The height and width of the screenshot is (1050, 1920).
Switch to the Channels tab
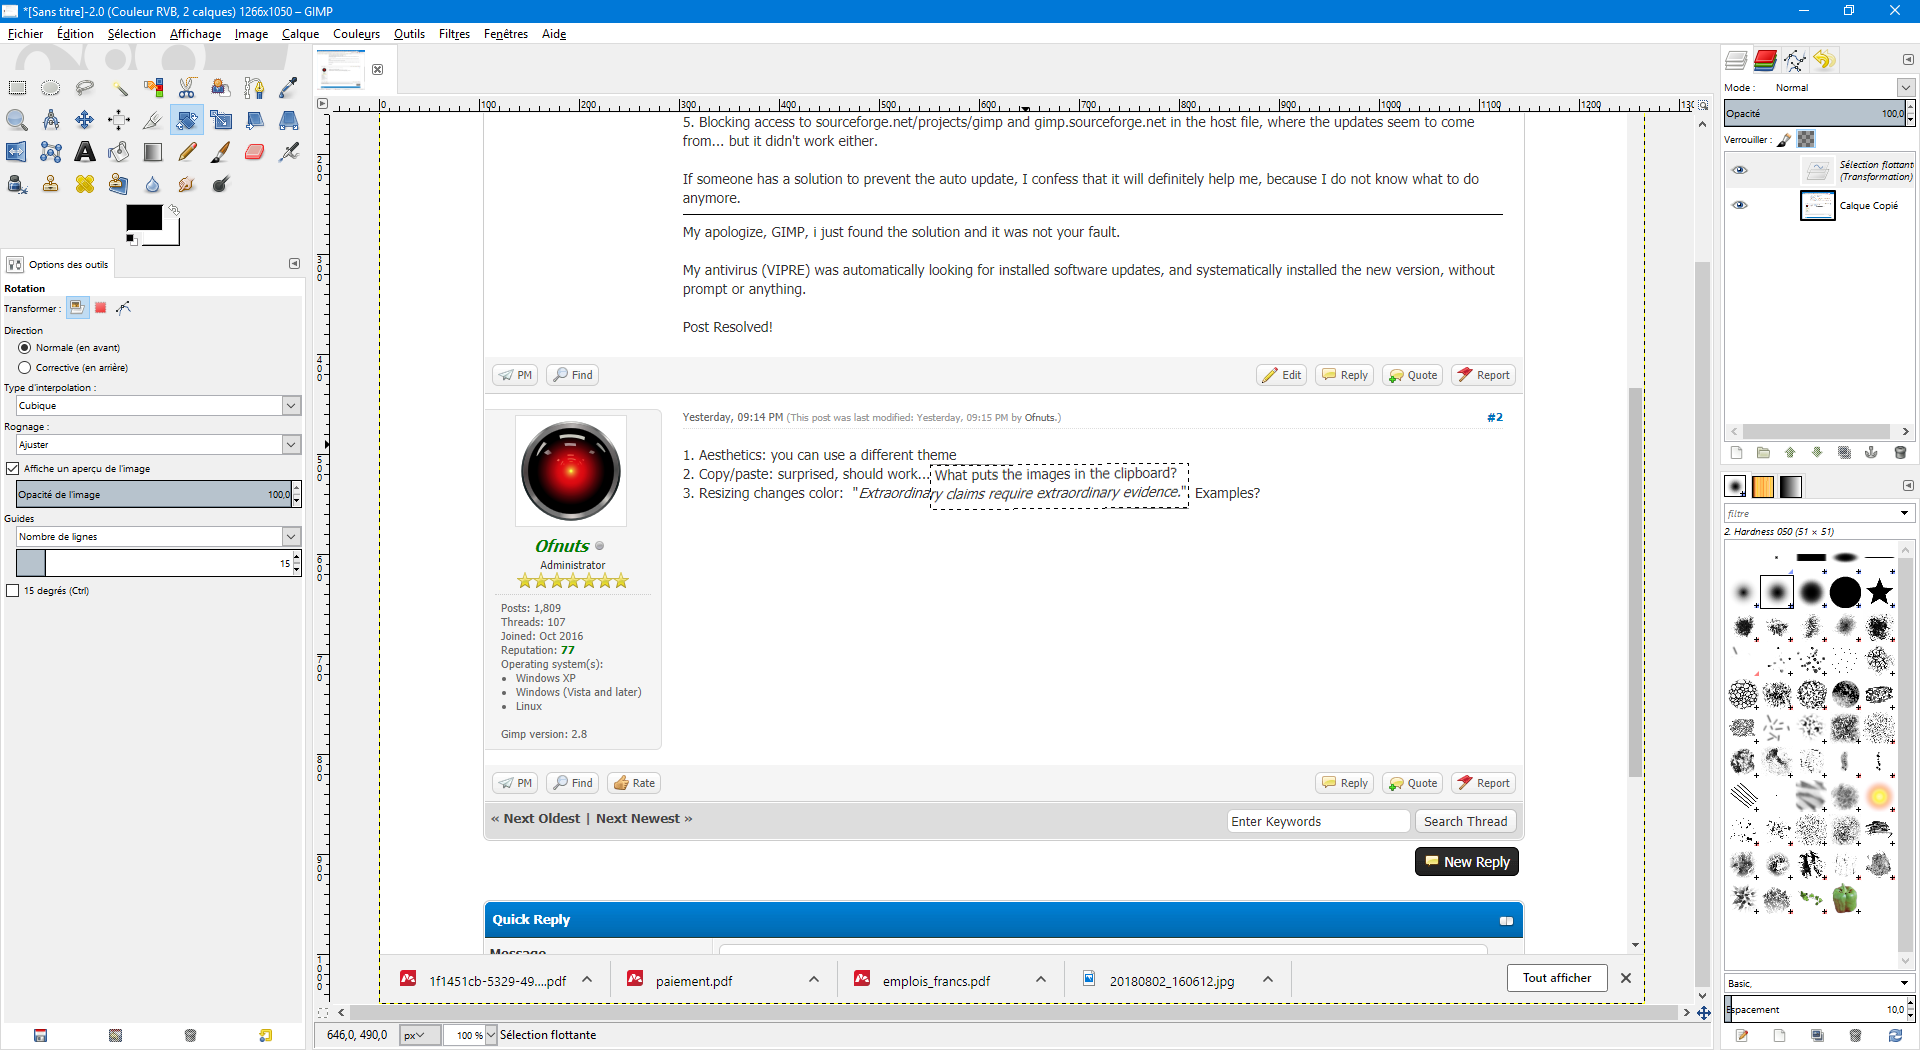tap(1765, 60)
